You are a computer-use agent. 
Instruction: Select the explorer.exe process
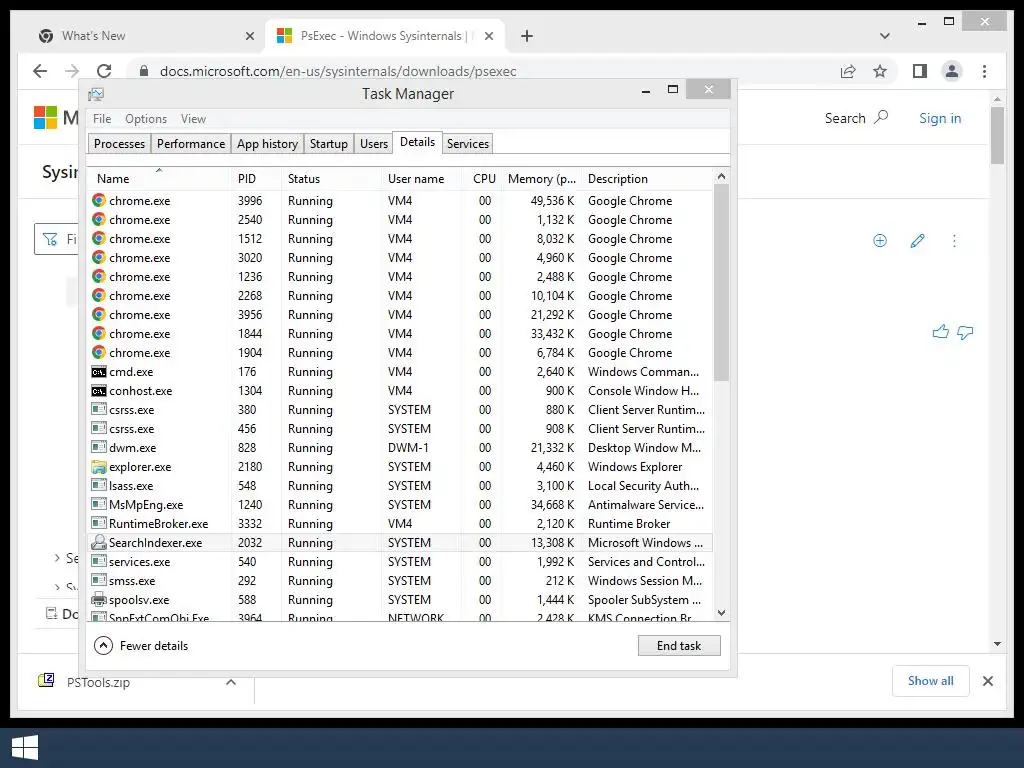[x=400, y=467]
